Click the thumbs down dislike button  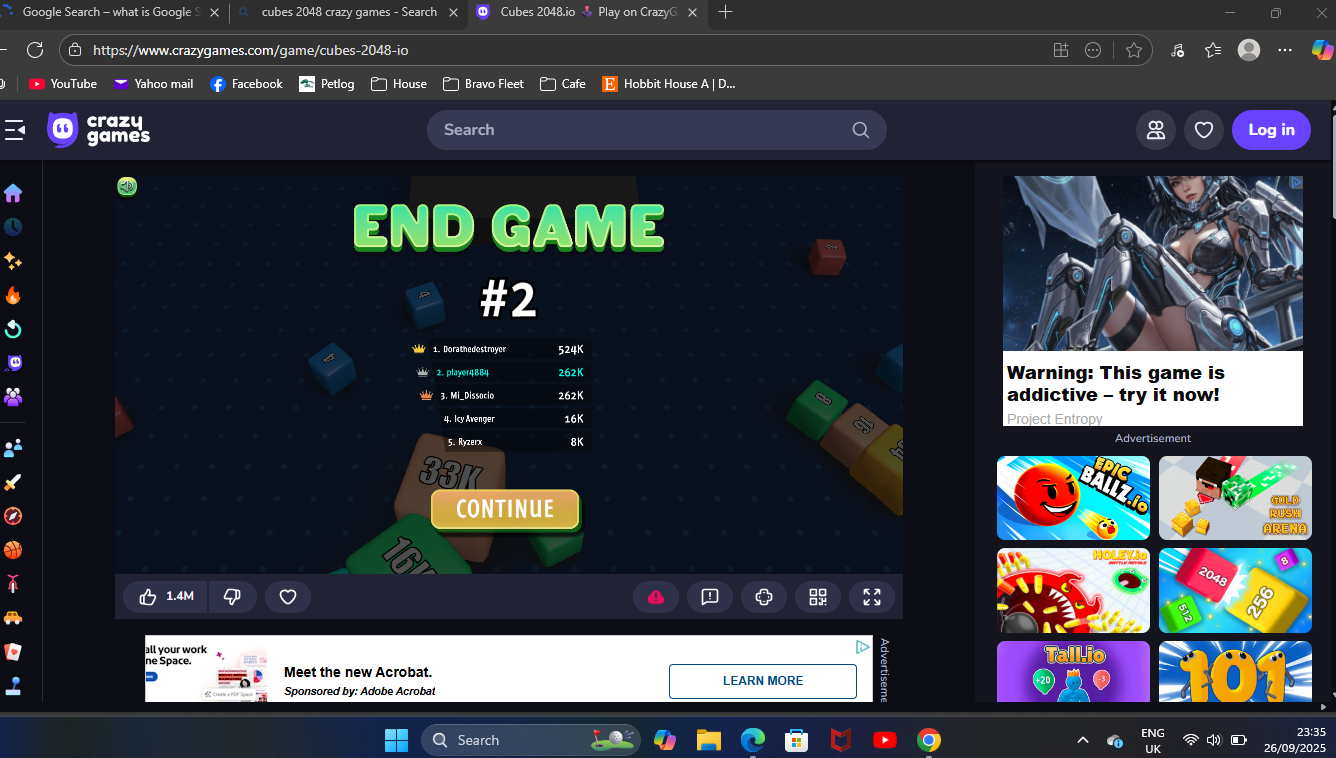point(232,597)
